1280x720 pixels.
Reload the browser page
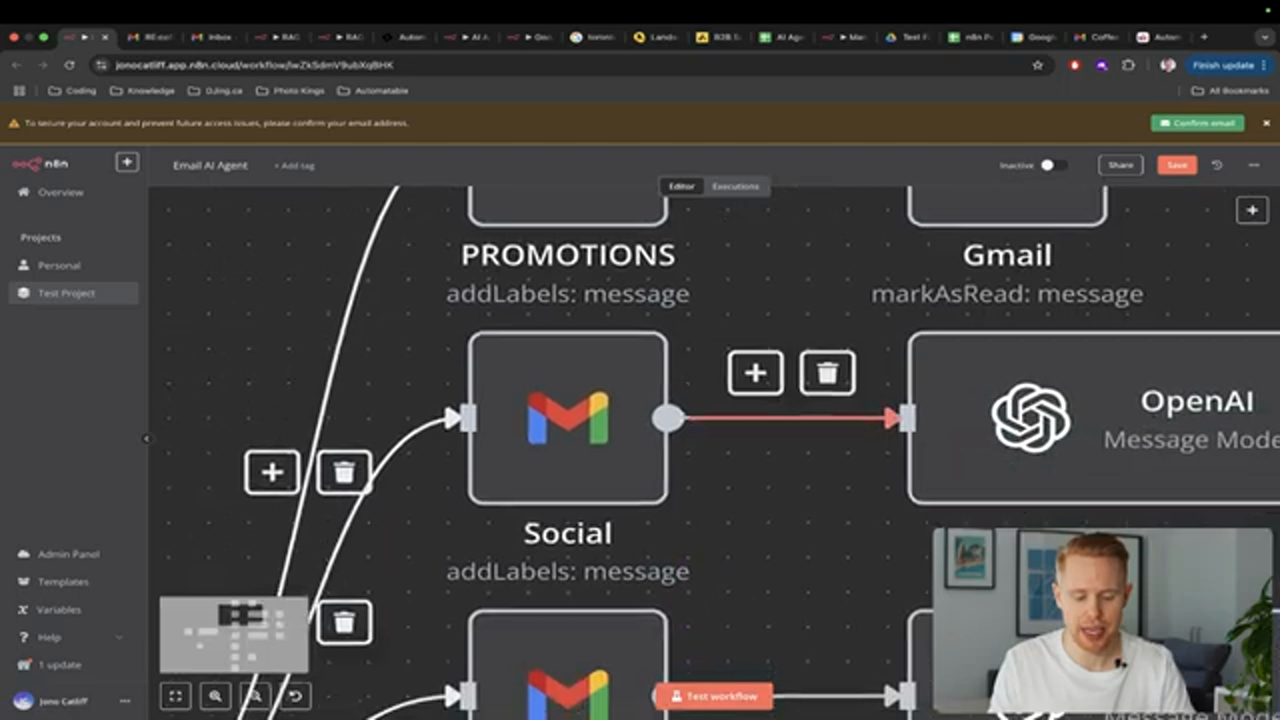[69, 65]
